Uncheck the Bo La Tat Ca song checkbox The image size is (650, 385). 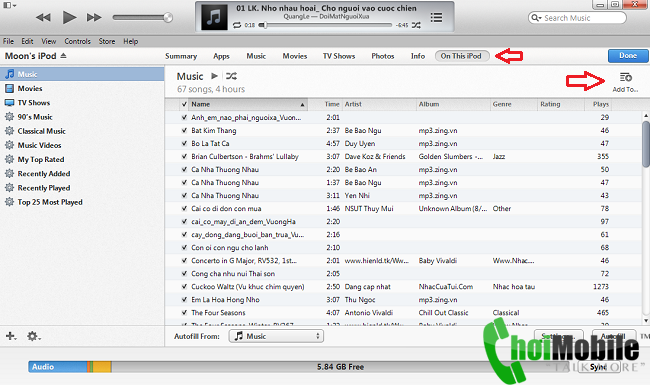click(x=184, y=143)
